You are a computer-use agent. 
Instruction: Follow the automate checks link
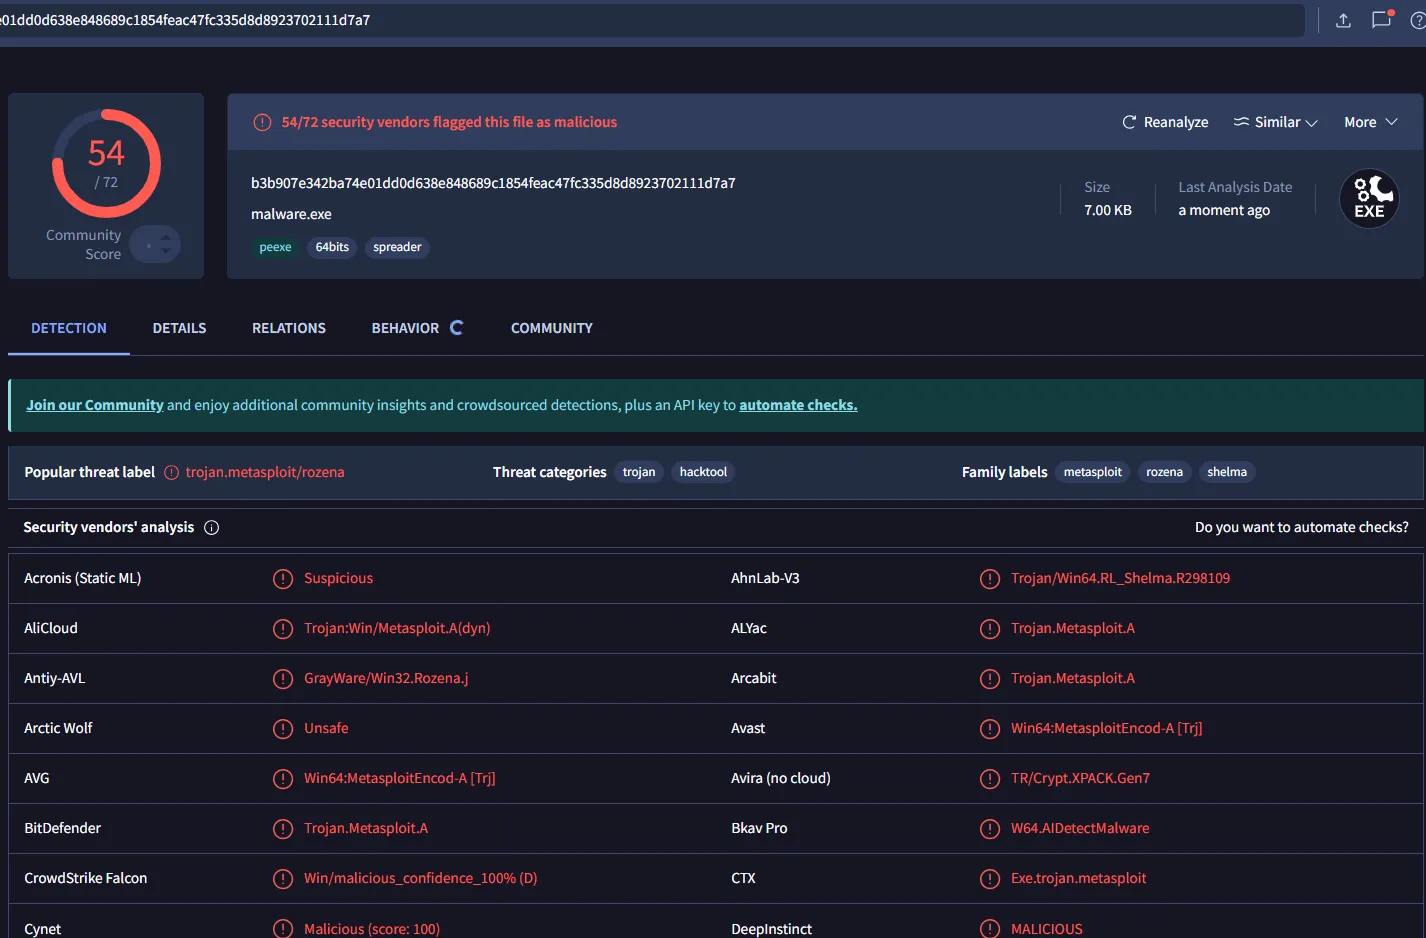(798, 405)
